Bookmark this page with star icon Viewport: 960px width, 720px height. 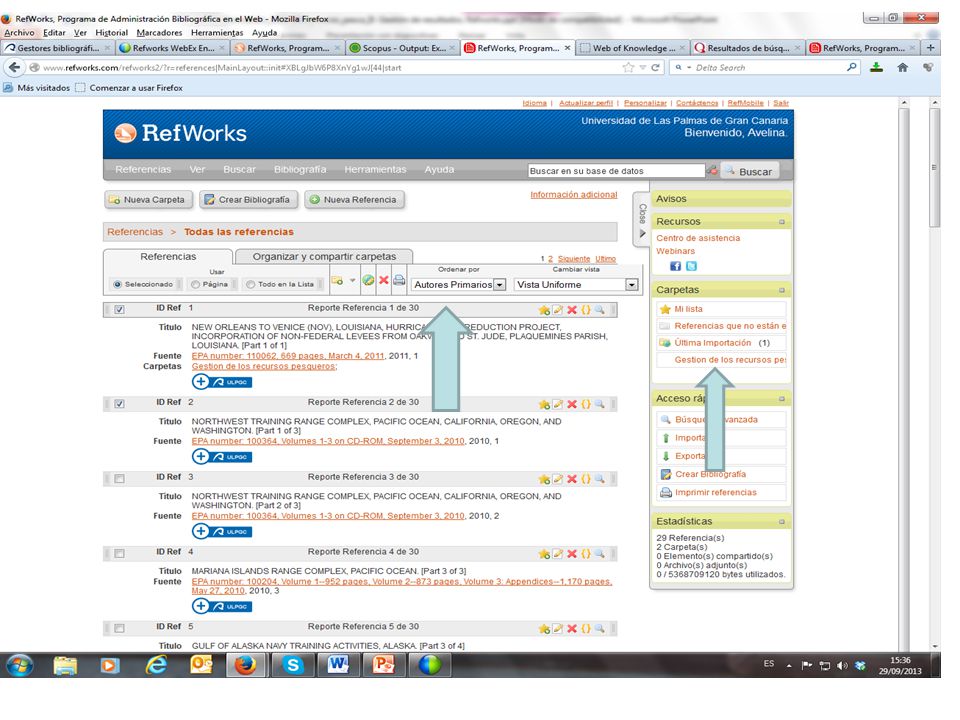[x=628, y=67]
